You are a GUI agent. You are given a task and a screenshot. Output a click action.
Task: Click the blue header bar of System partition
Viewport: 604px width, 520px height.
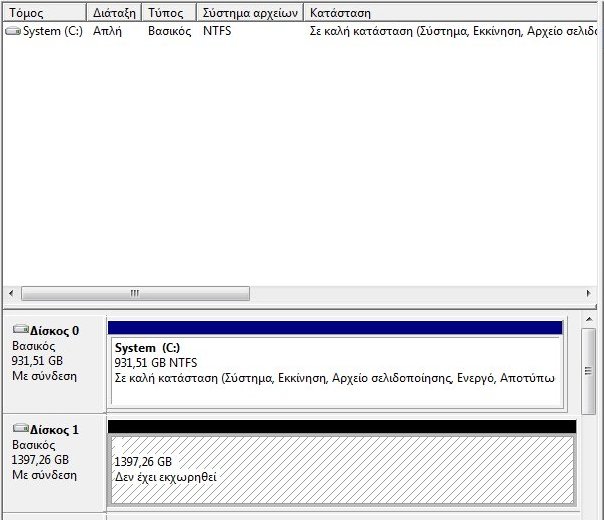[335, 328]
